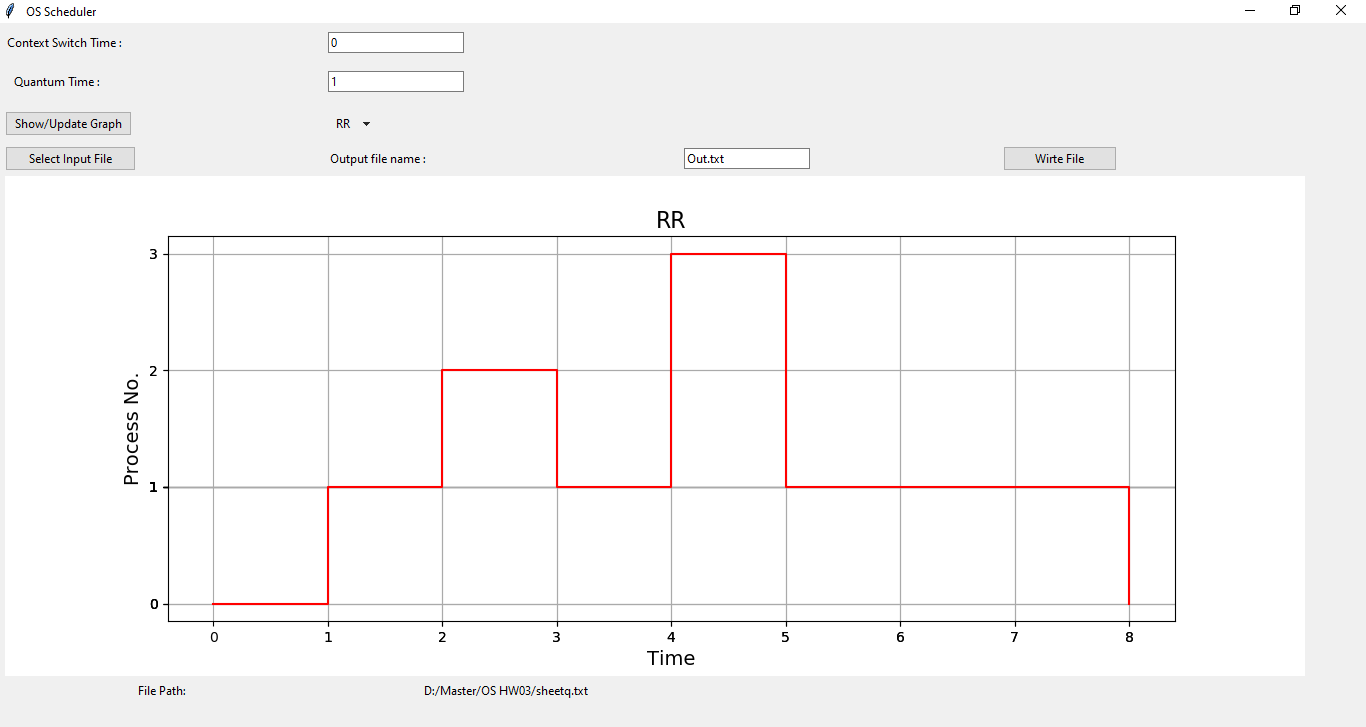Click the 'Context Switch Time :' label
Viewport: 1366px width, 727px height.
pyautogui.click(x=65, y=43)
